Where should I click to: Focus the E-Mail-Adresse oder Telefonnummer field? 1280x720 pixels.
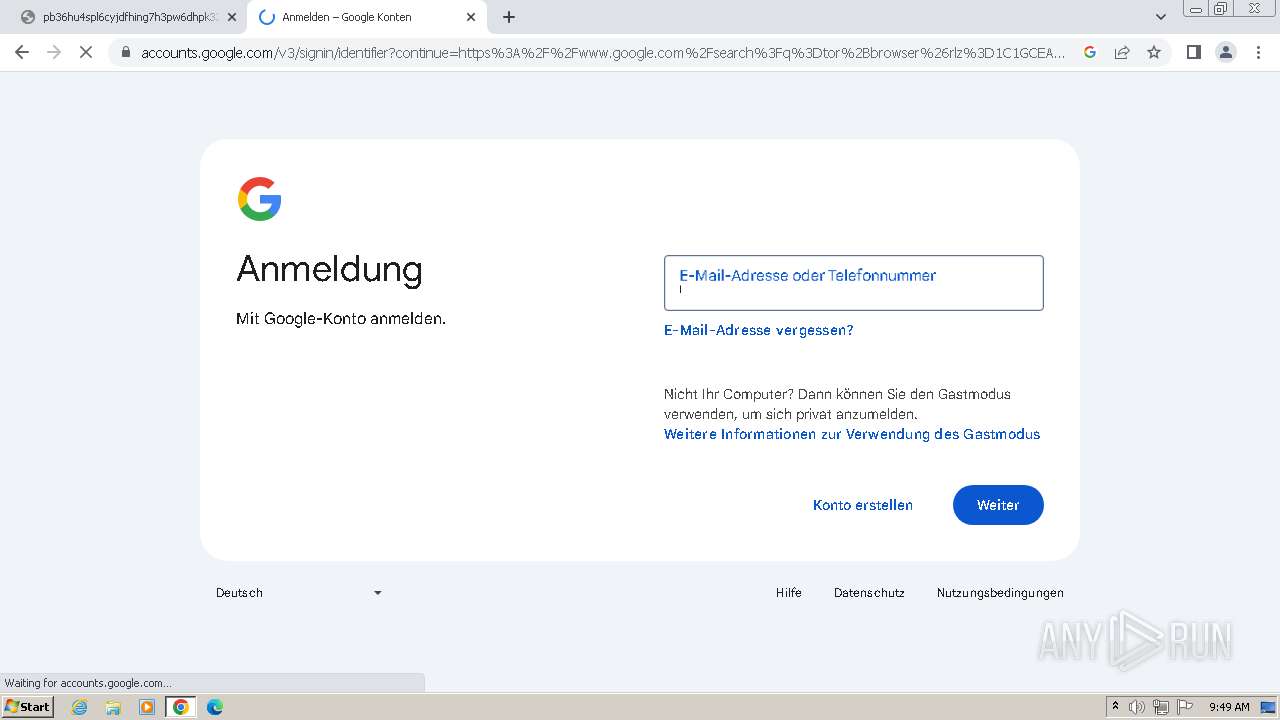click(854, 283)
